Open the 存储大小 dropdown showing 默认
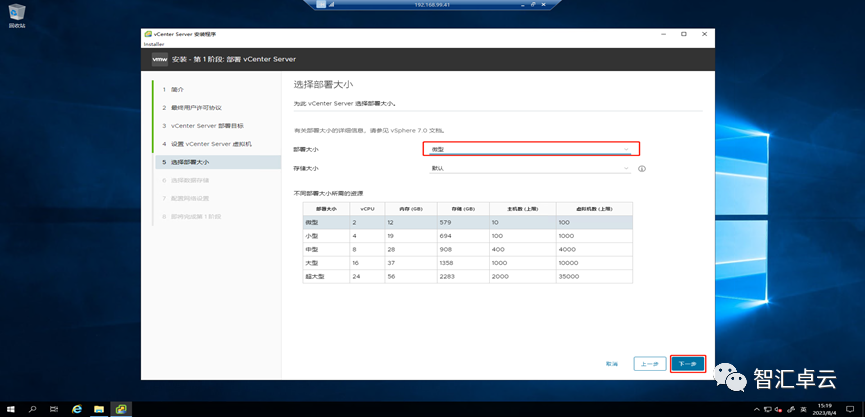 [531, 168]
